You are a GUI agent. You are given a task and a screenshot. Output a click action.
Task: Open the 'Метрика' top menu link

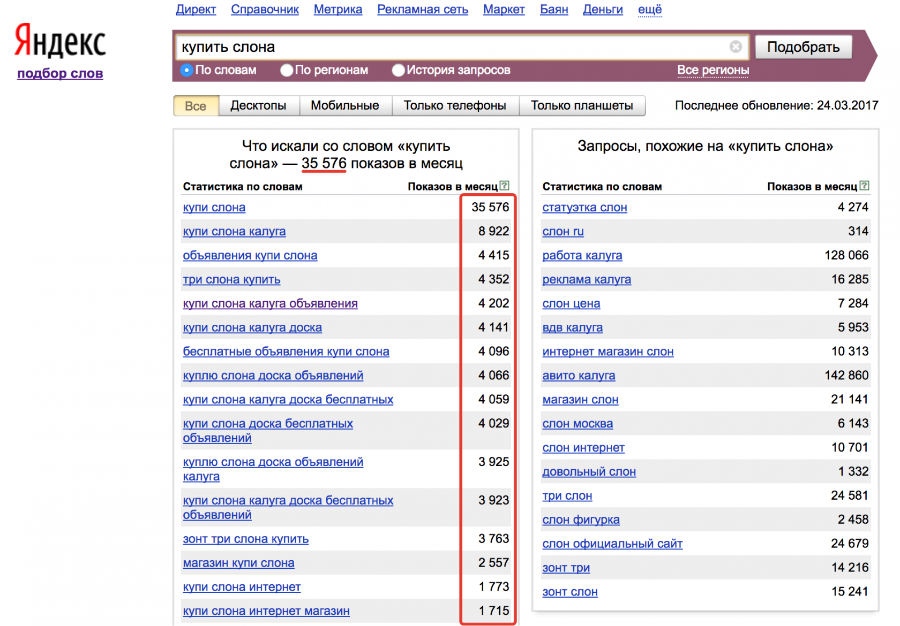click(x=338, y=10)
